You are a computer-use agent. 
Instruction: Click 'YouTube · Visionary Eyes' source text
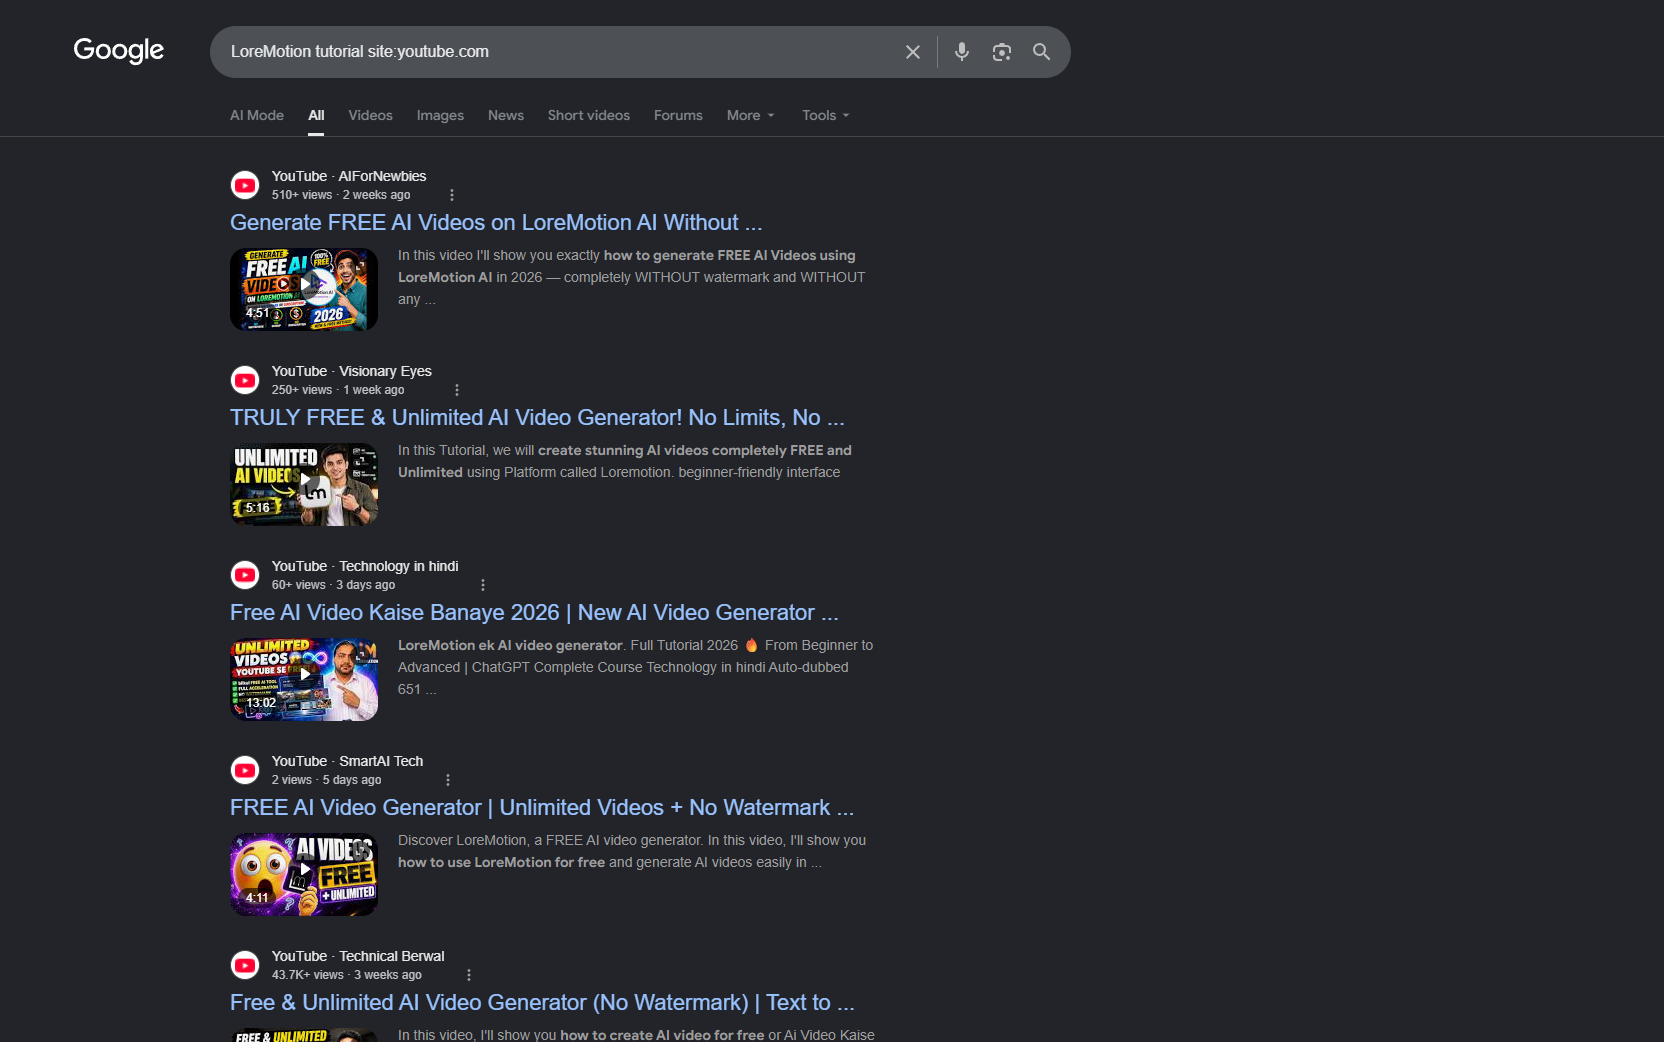coord(352,371)
